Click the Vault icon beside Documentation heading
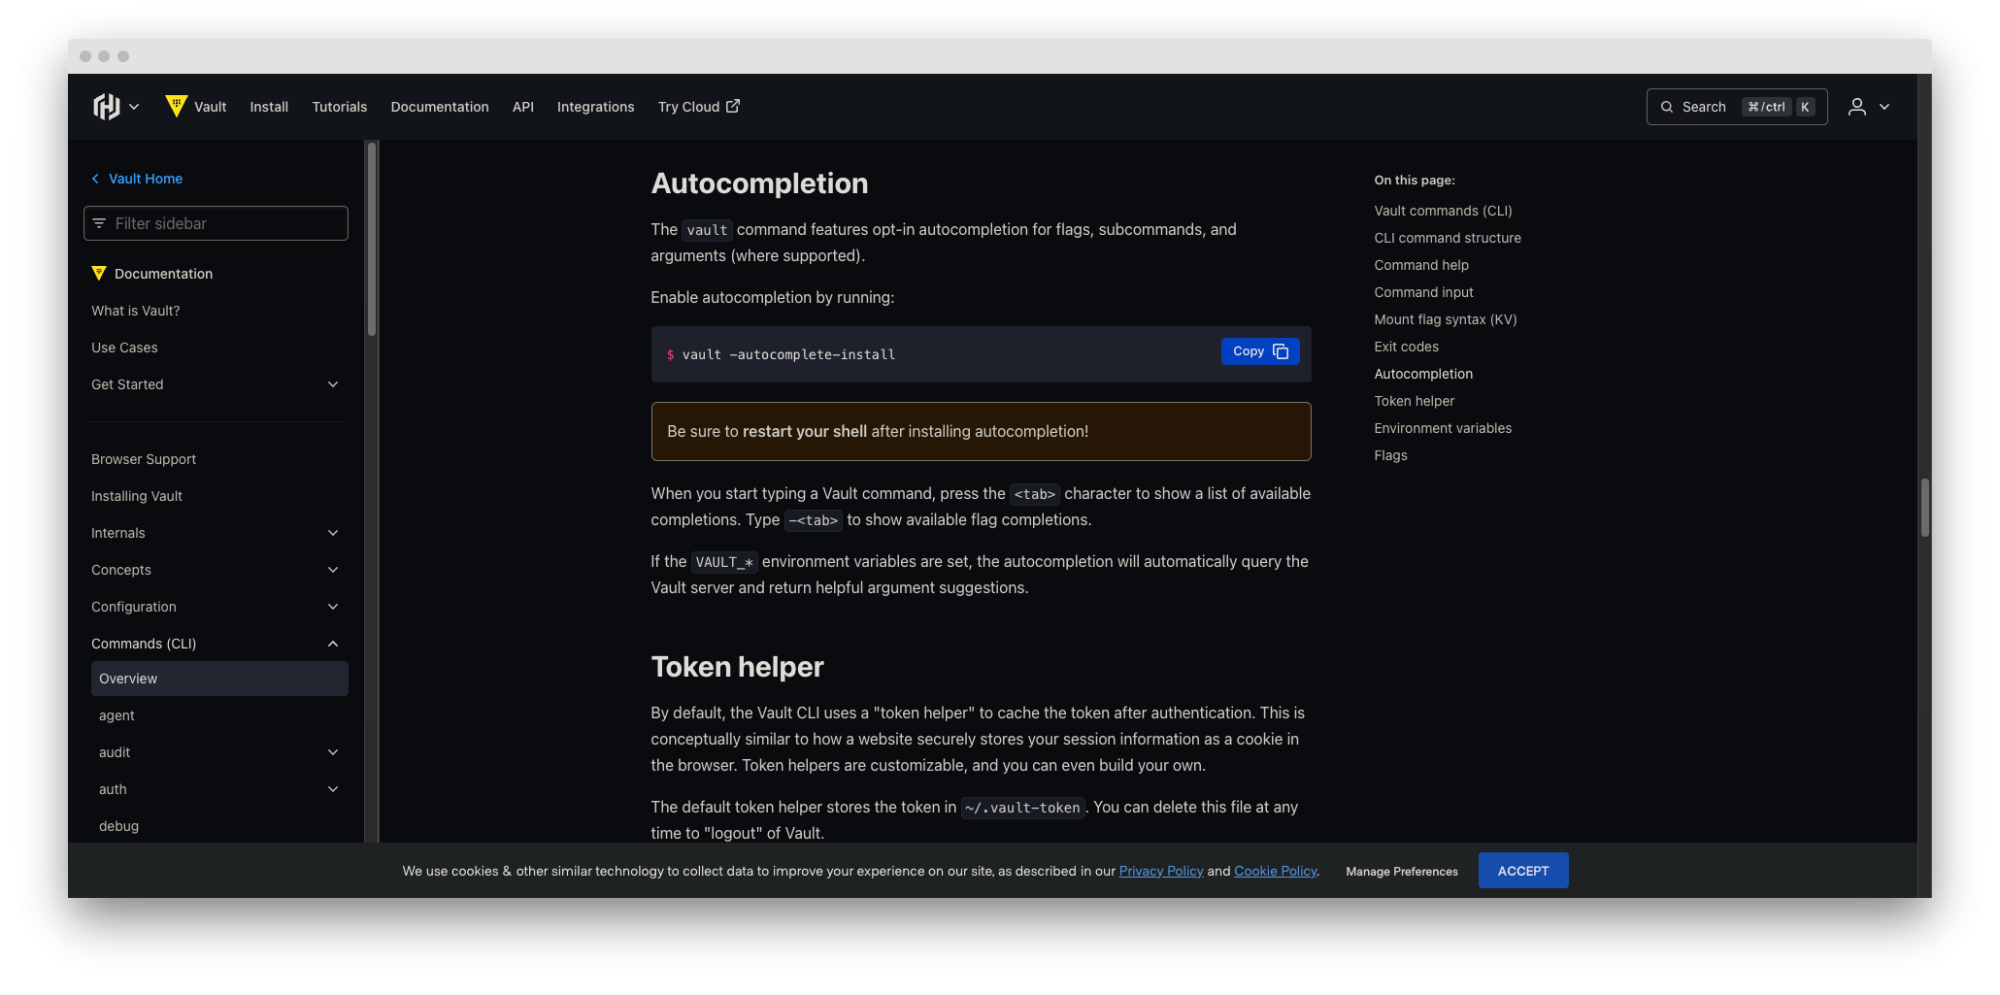This screenshot has width=2000, height=995. click(98, 273)
